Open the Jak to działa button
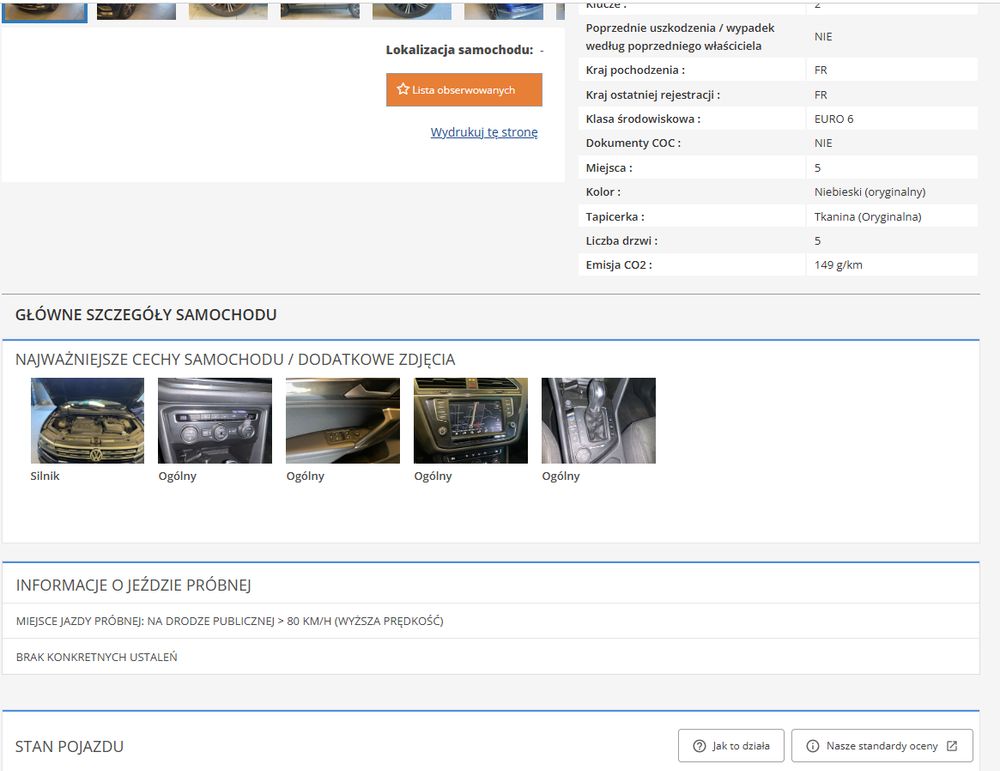Image resolution: width=1000 pixels, height=771 pixels. [731, 745]
